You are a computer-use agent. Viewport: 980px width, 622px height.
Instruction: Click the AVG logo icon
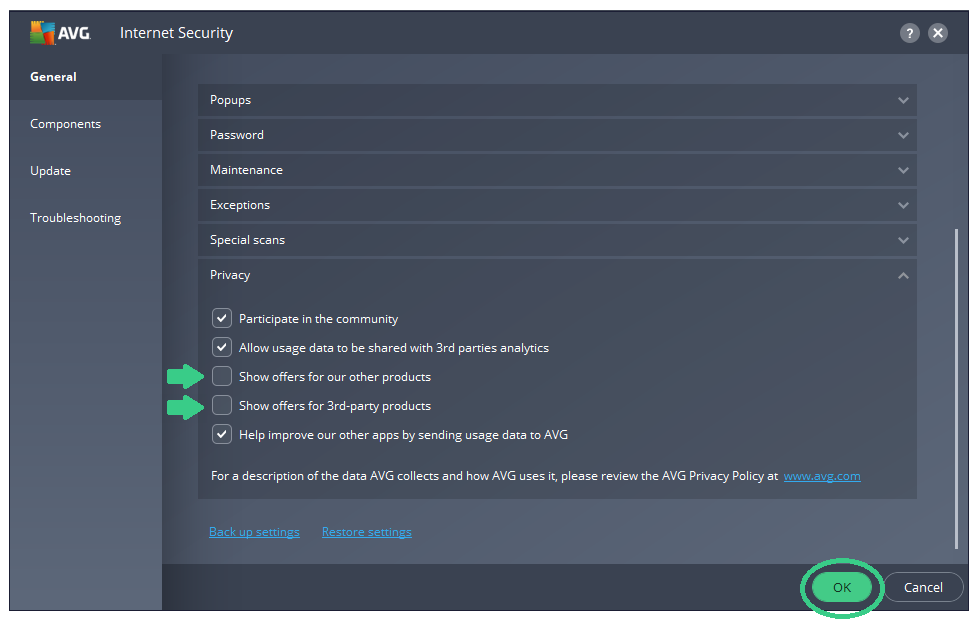pyautogui.click(x=61, y=33)
